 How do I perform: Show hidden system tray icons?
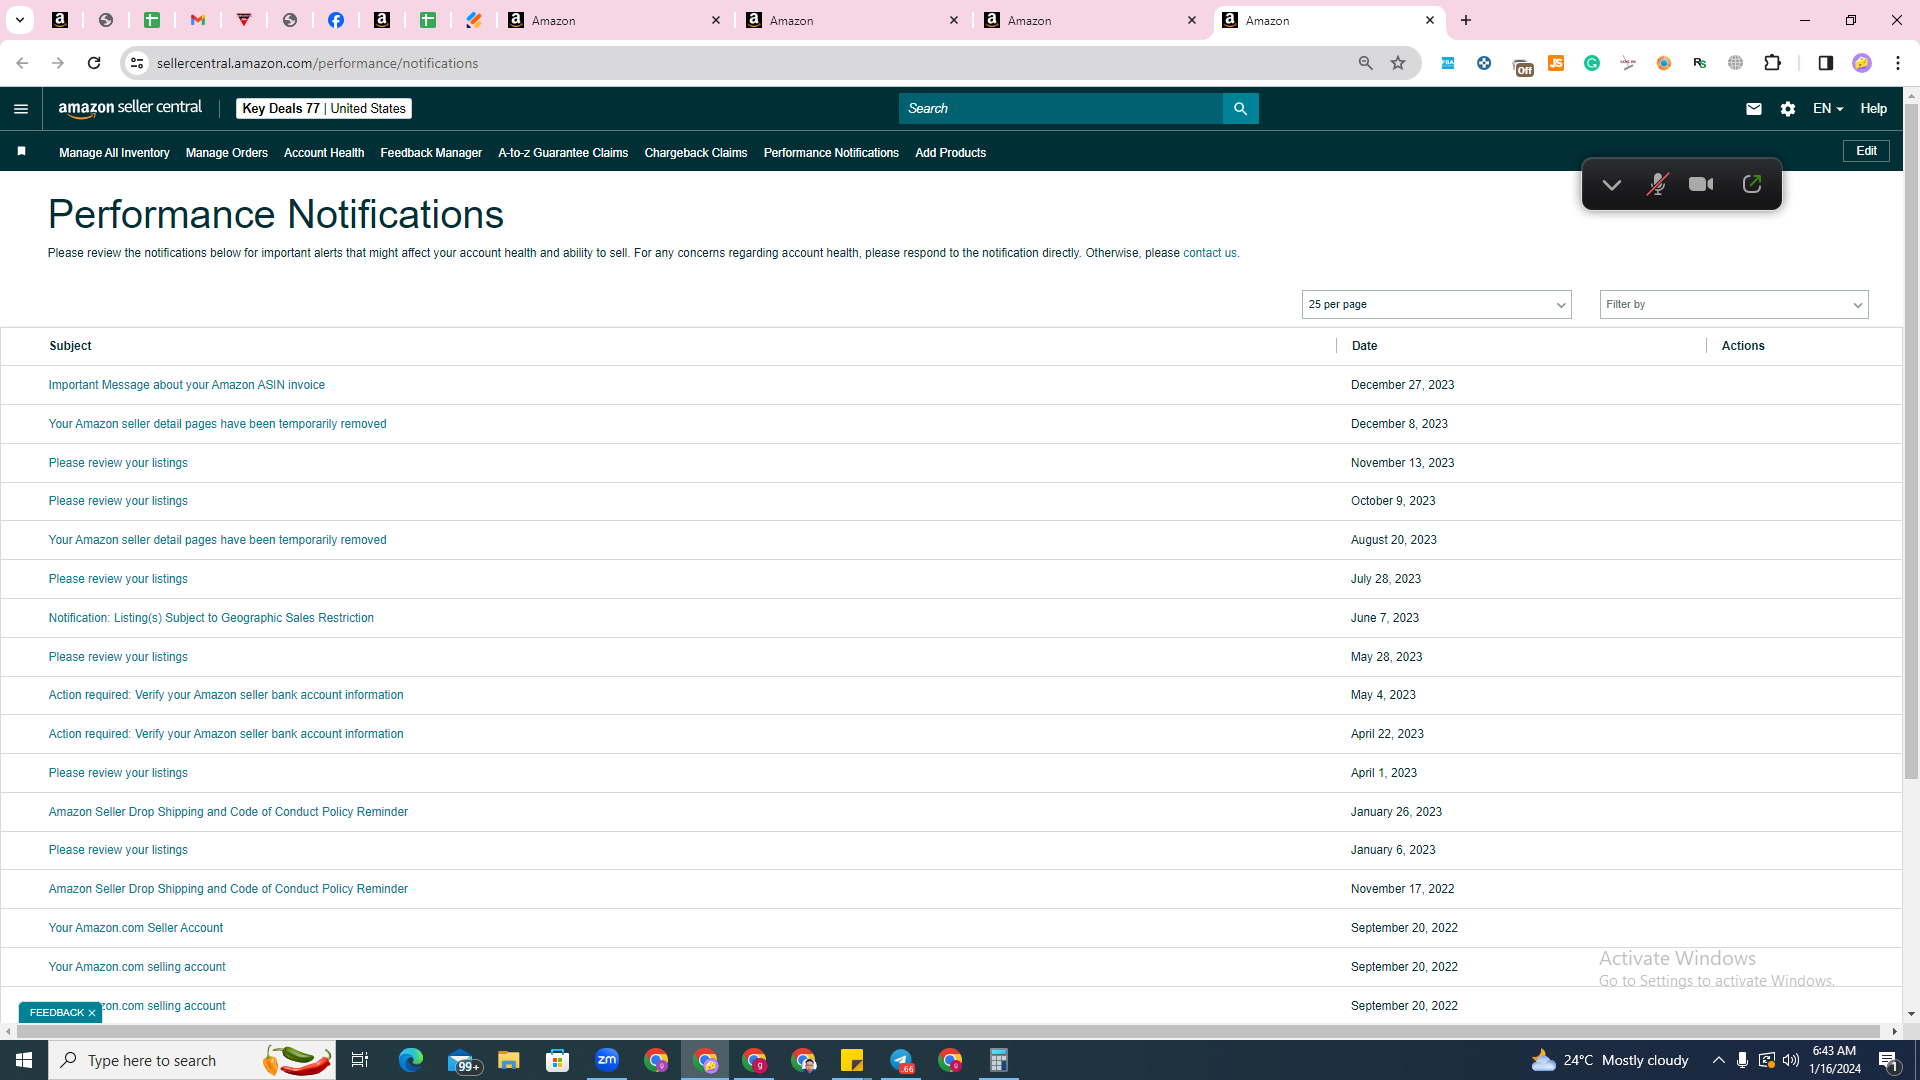coord(1718,1060)
